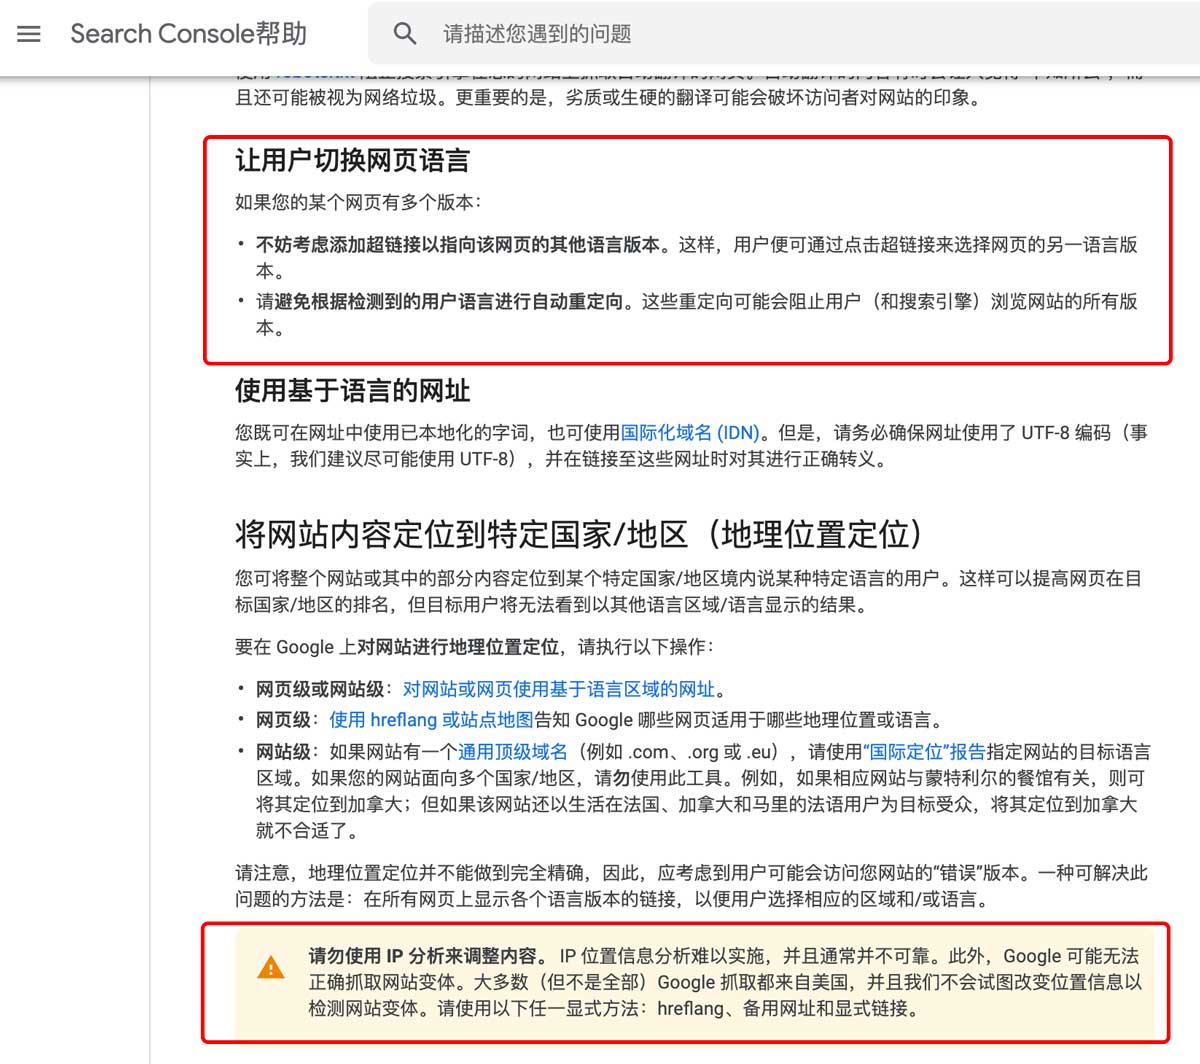Follow the 使用 hreflang 或站点地图 link
This screenshot has height=1064, width=1200.
pyautogui.click(x=431, y=720)
